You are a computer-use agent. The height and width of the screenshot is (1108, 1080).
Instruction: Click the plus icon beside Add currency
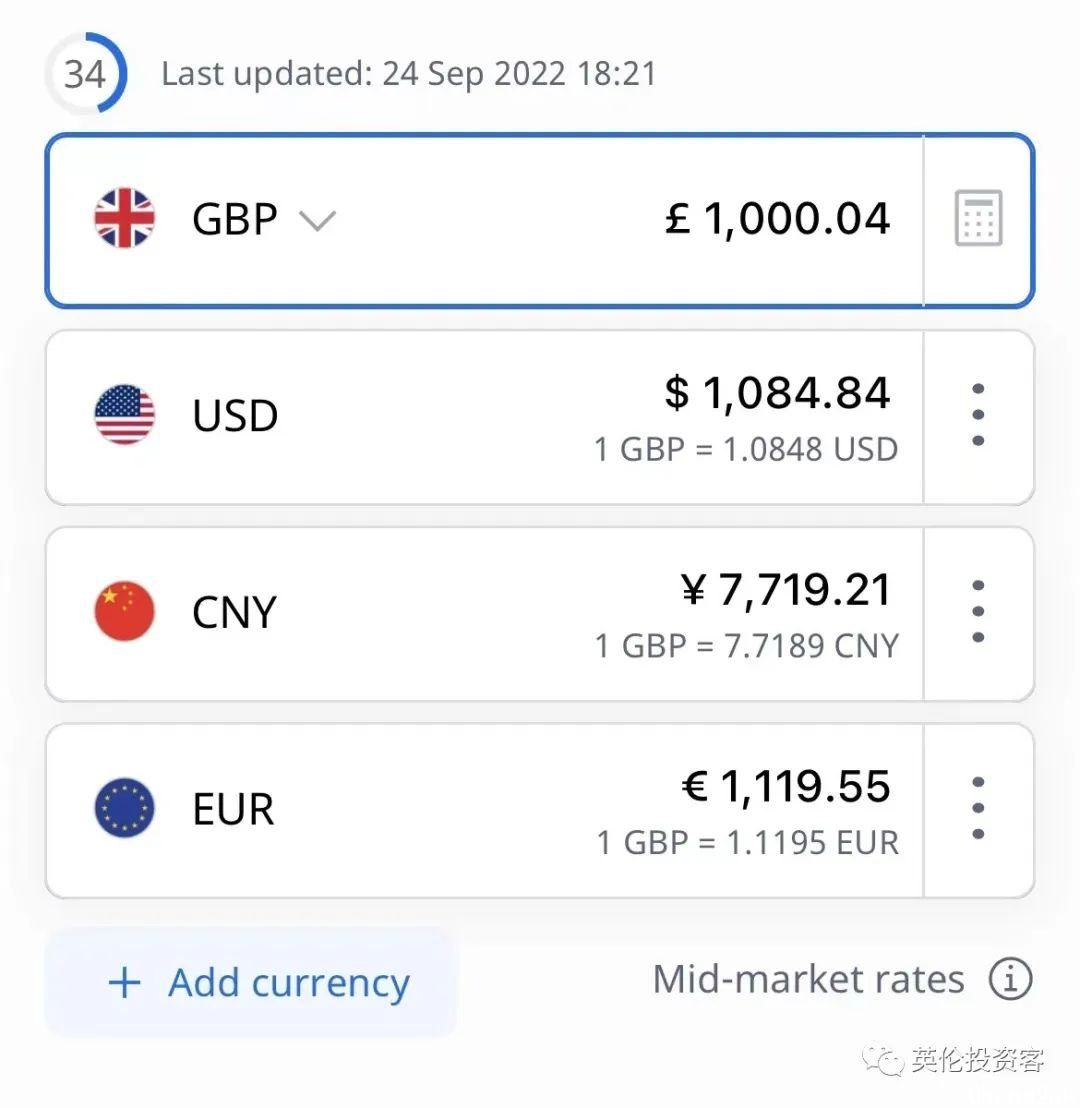point(124,983)
